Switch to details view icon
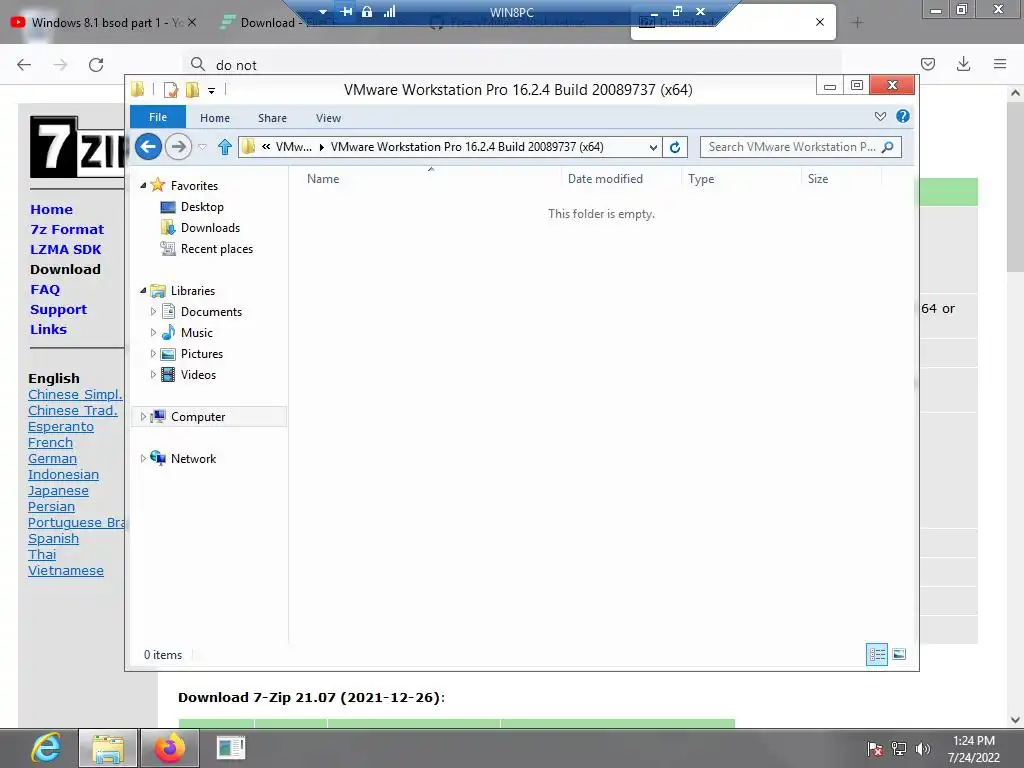The width and height of the screenshot is (1024, 768). (x=876, y=654)
